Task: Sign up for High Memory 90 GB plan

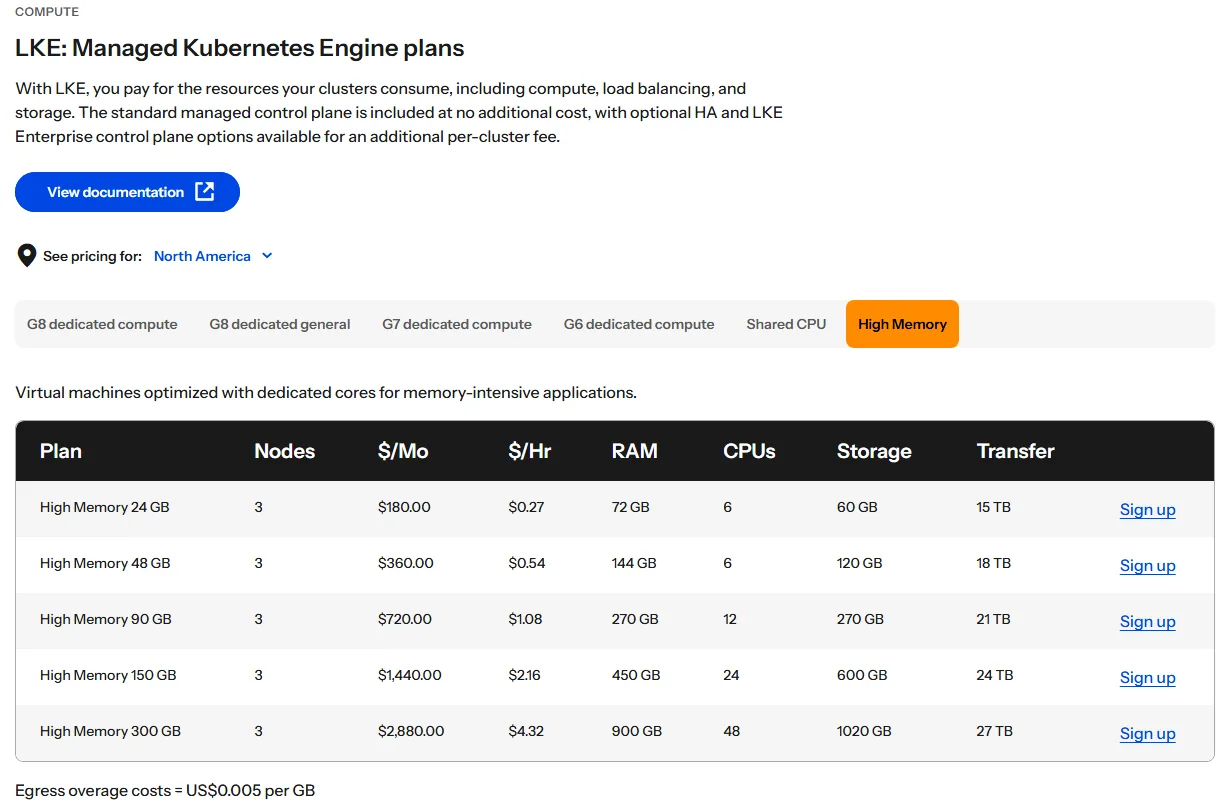Action: click(x=1147, y=621)
